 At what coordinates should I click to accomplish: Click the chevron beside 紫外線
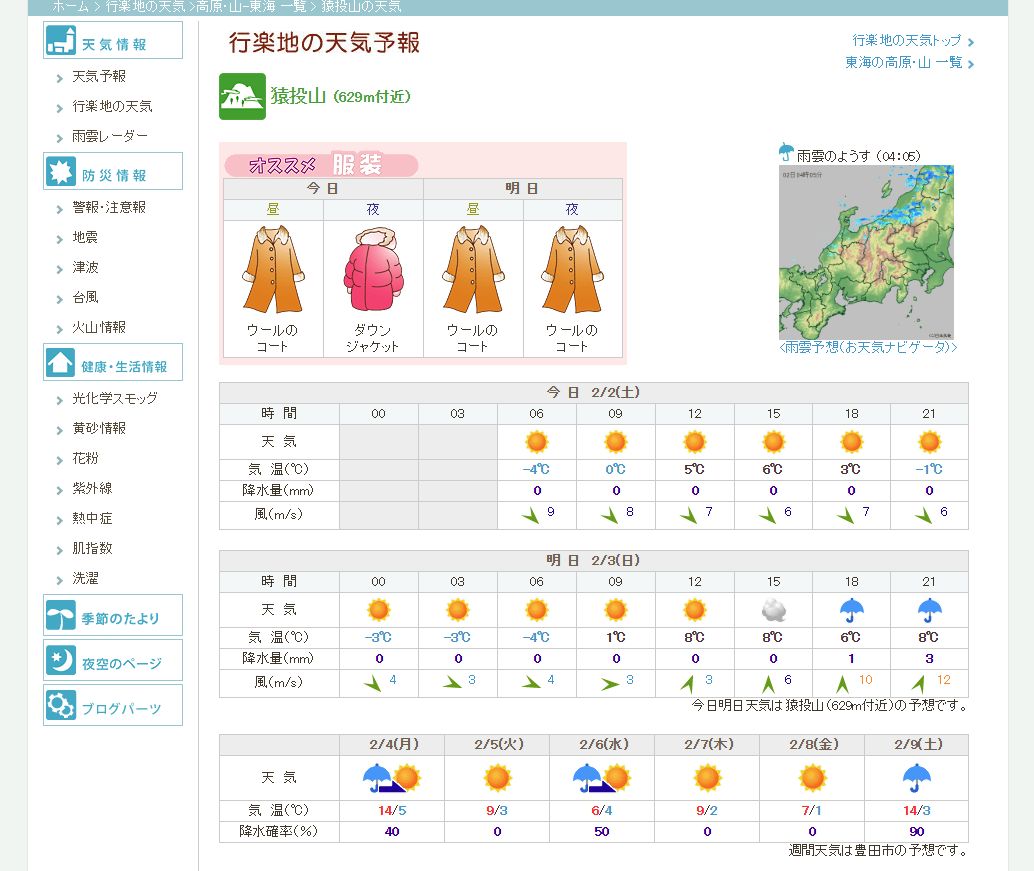pyautogui.click(x=60, y=489)
